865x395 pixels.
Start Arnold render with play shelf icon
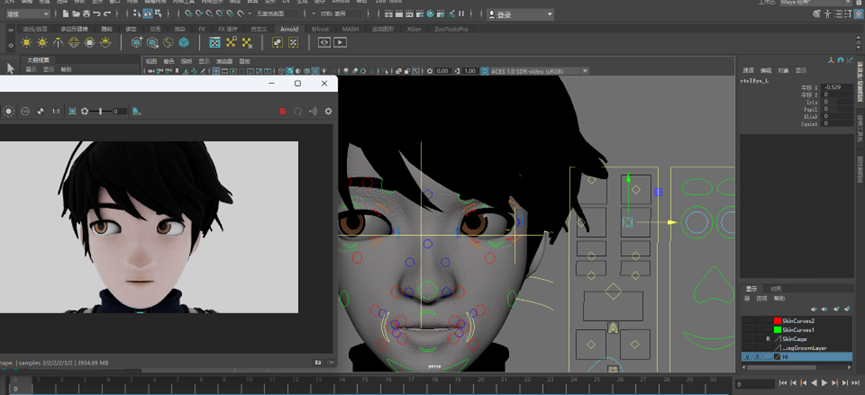pos(340,42)
